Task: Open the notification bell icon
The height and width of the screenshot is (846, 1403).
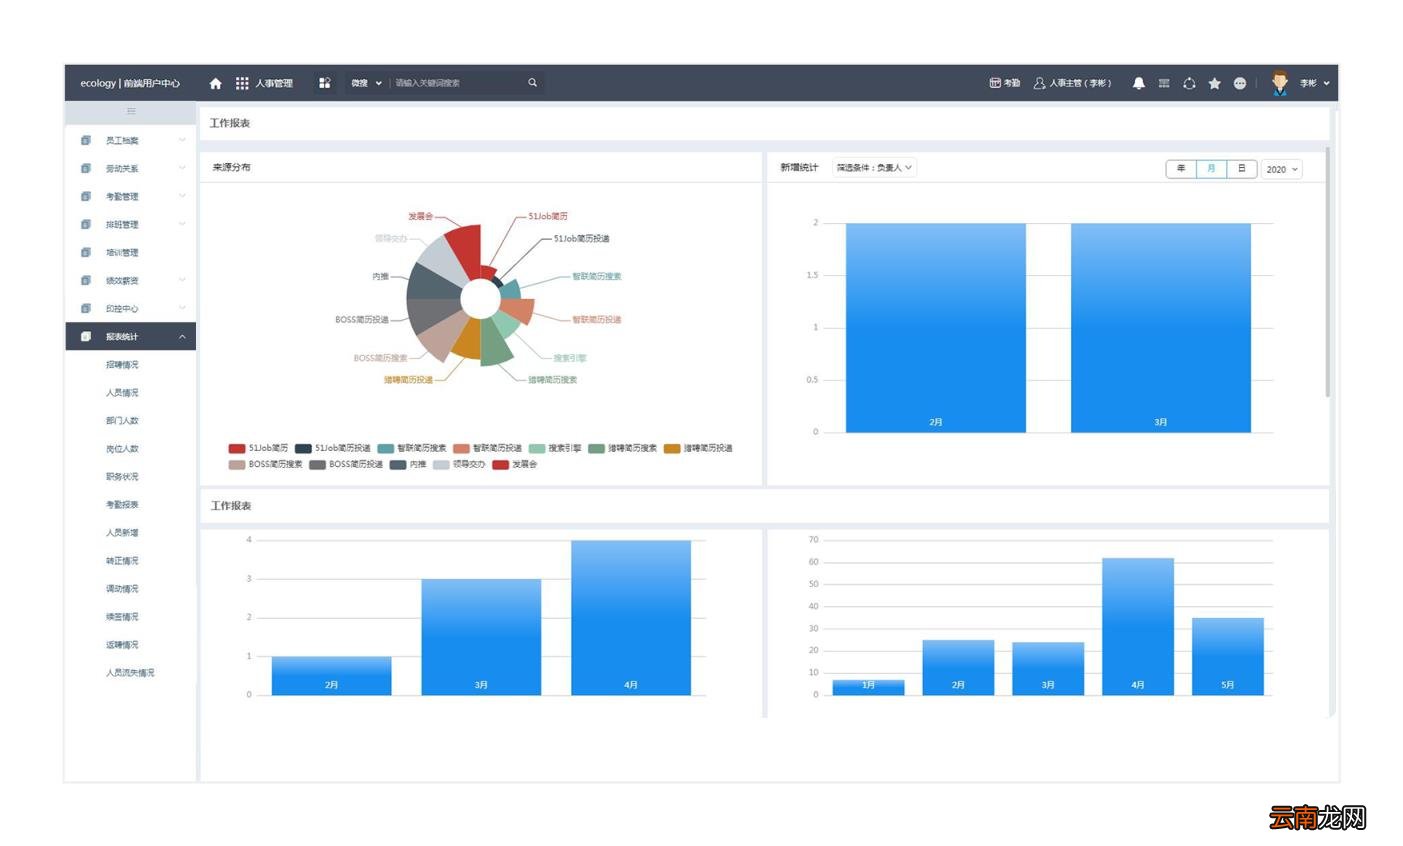Action: coord(1138,83)
